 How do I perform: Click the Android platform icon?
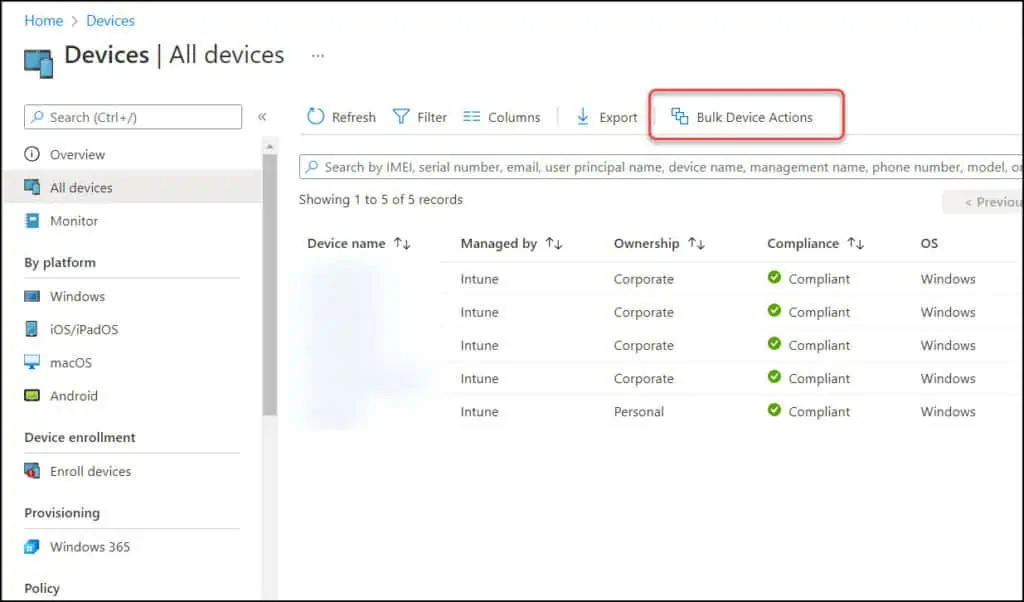(x=32, y=396)
